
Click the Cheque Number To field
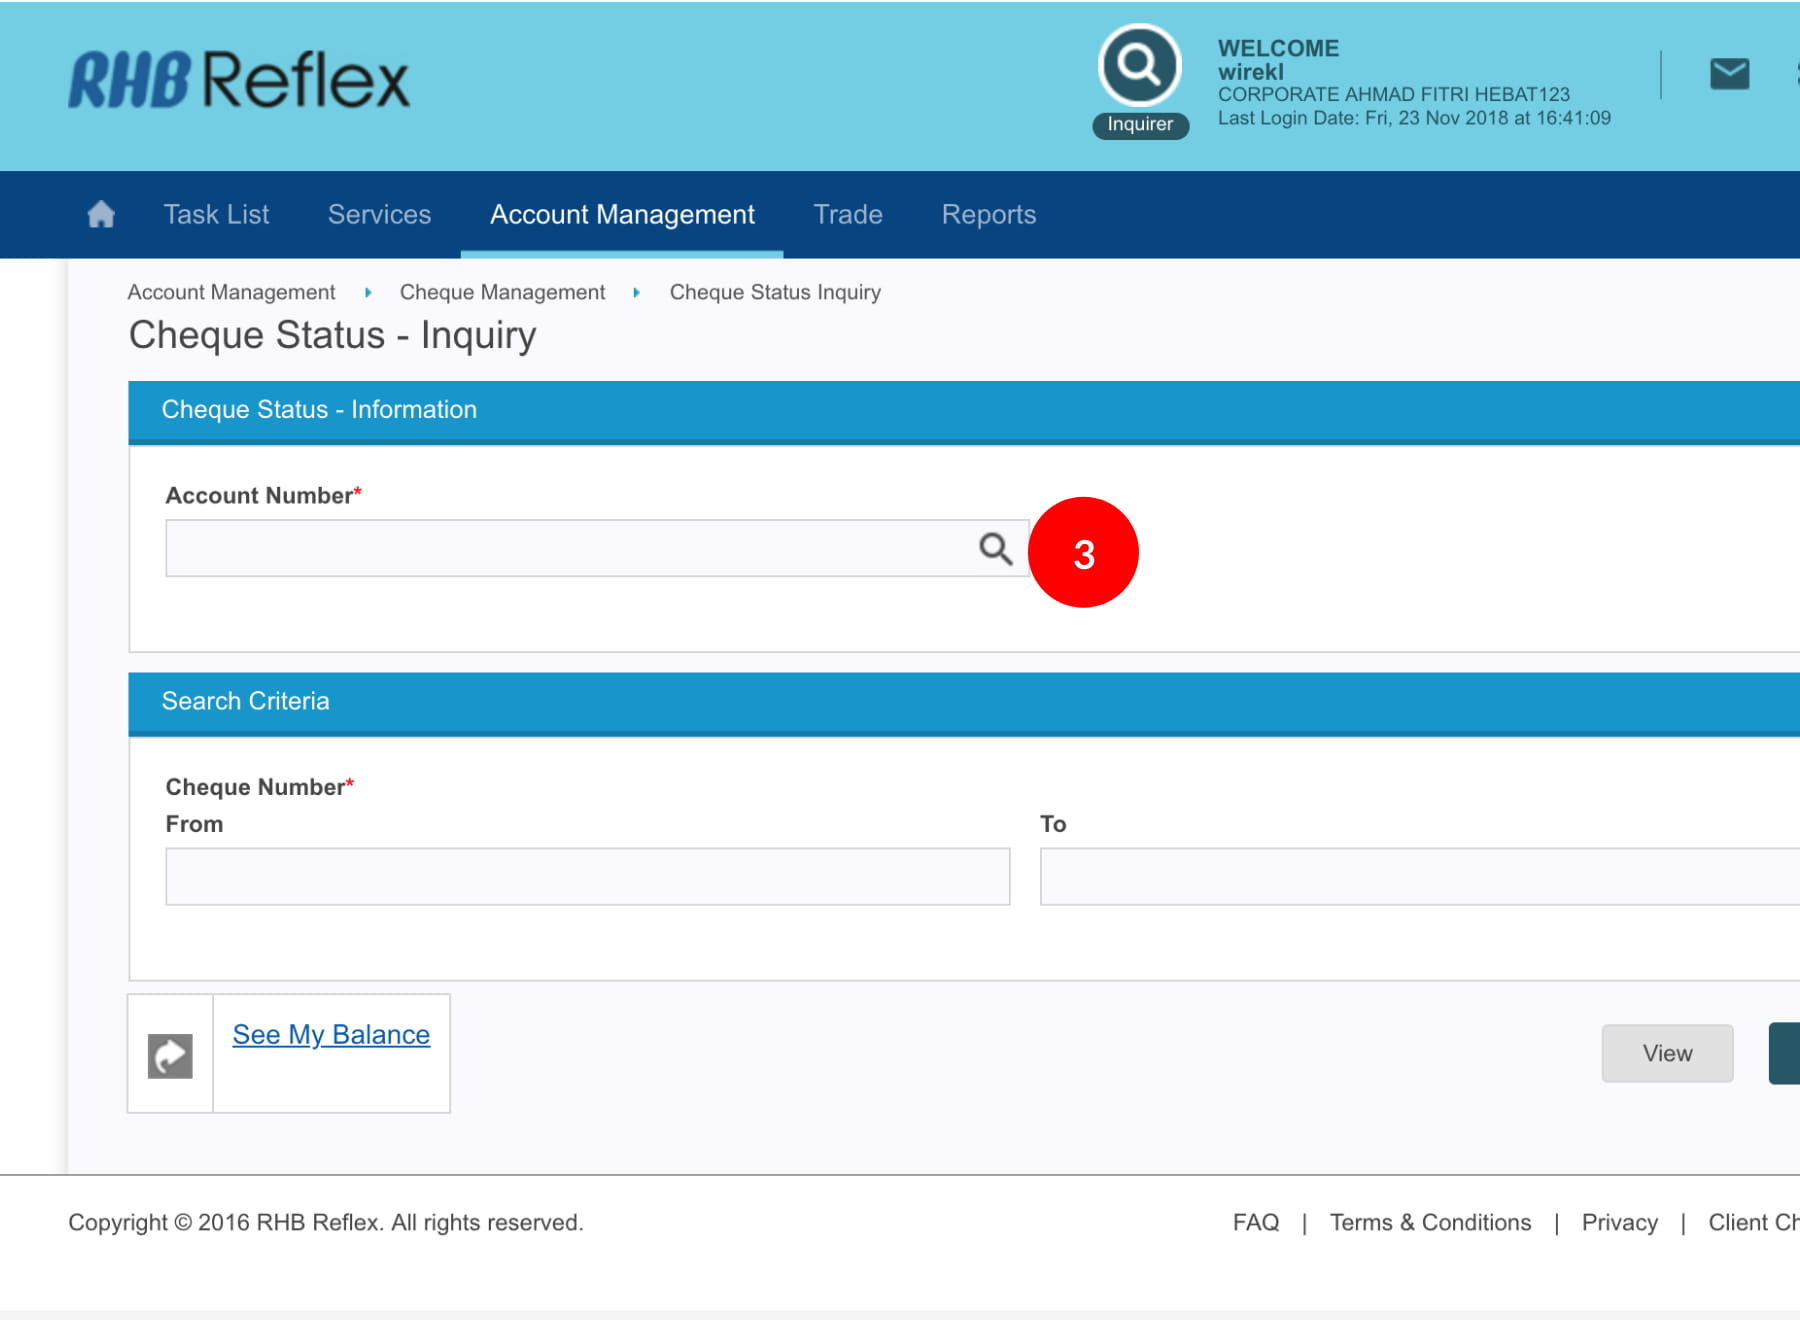(x=1418, y=877)
